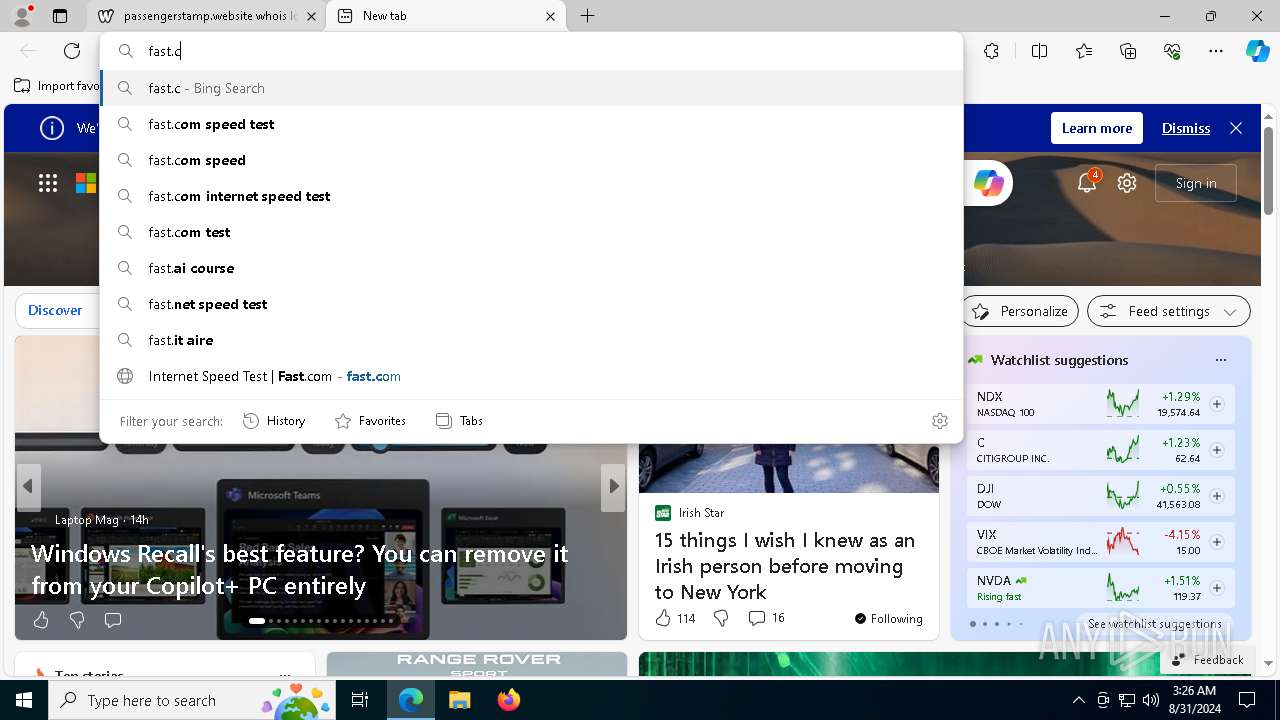Open the Favorites star toolbar icon
The width and height of the screenshot is (1280, 720).
tap(1084, 51)
